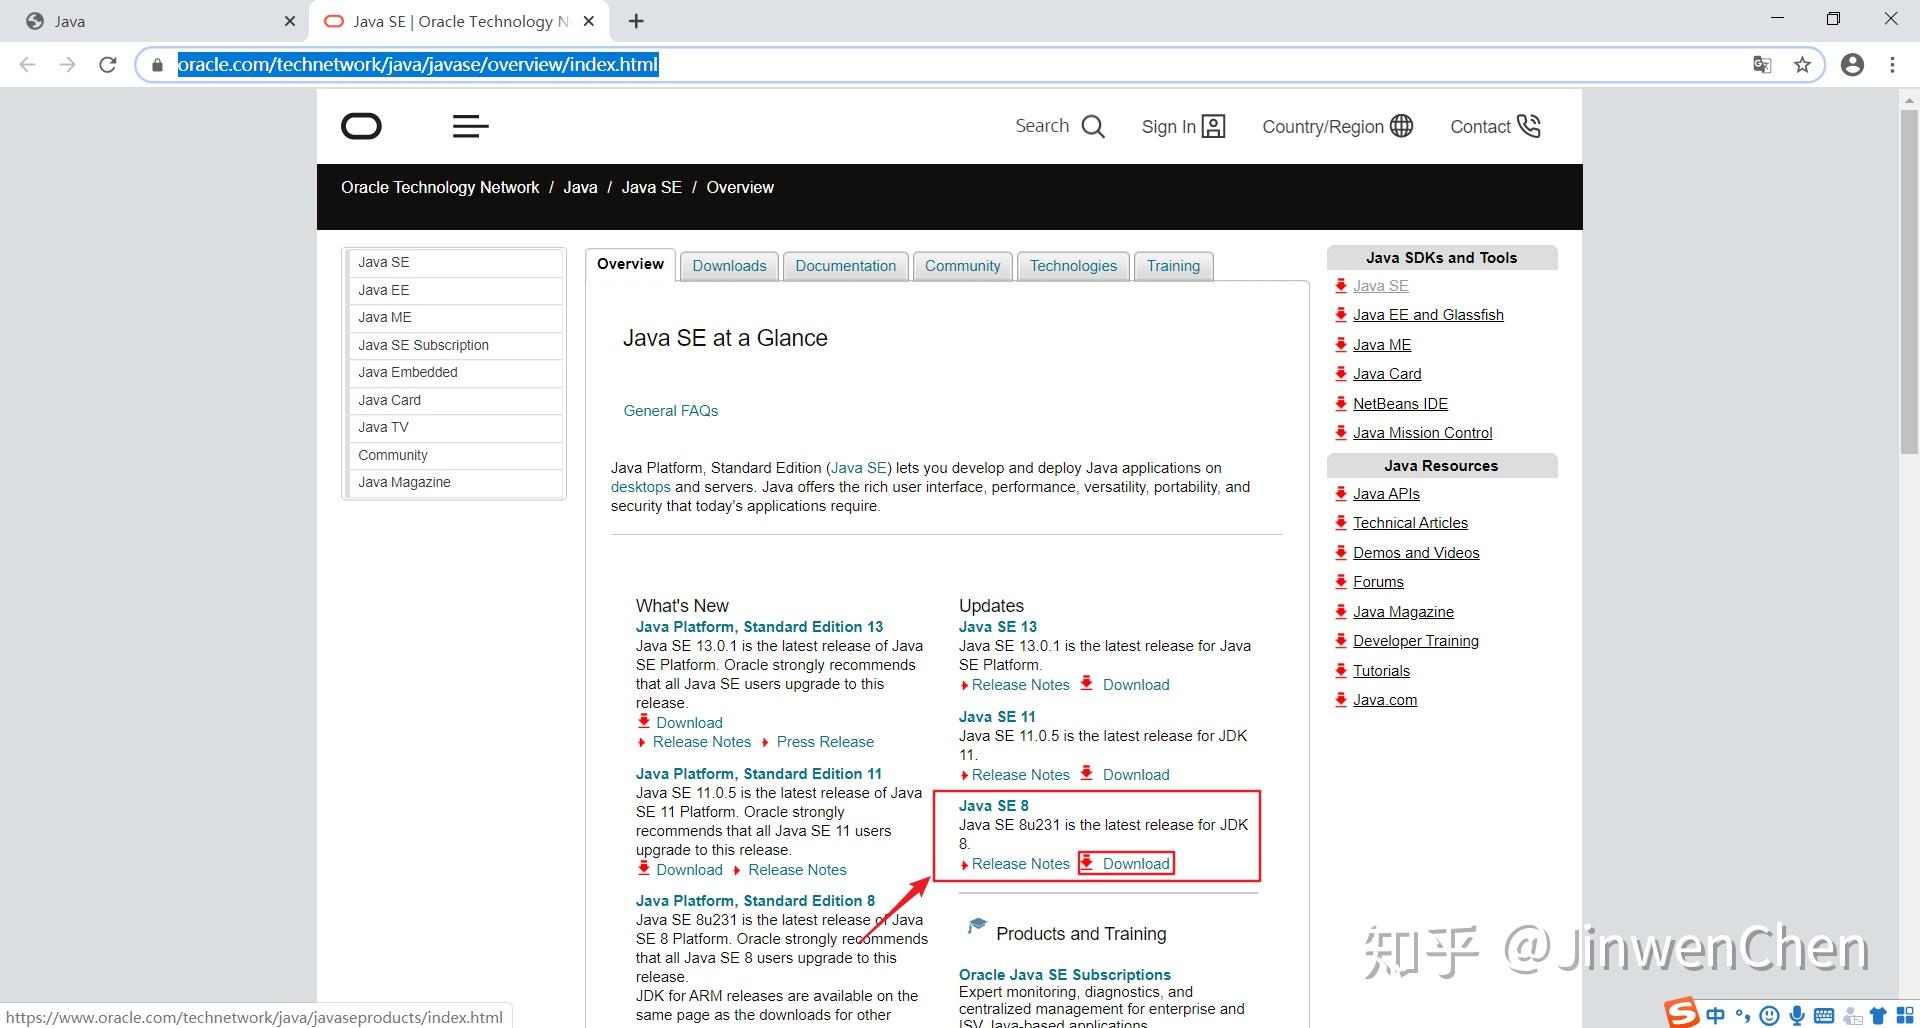Screen dimensions: 1920x1028
Task: Select Java SE Subscription in sidebar
Action: 454,345
